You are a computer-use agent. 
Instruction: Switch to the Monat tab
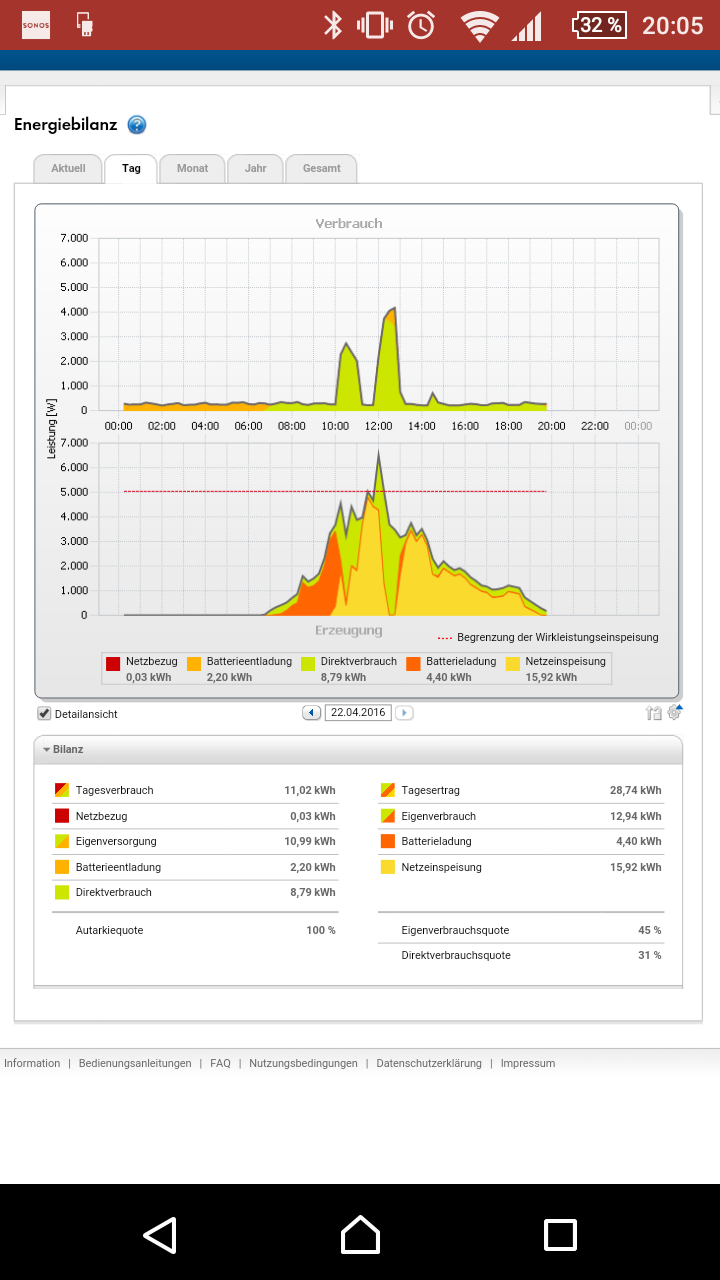coord(192,168)
